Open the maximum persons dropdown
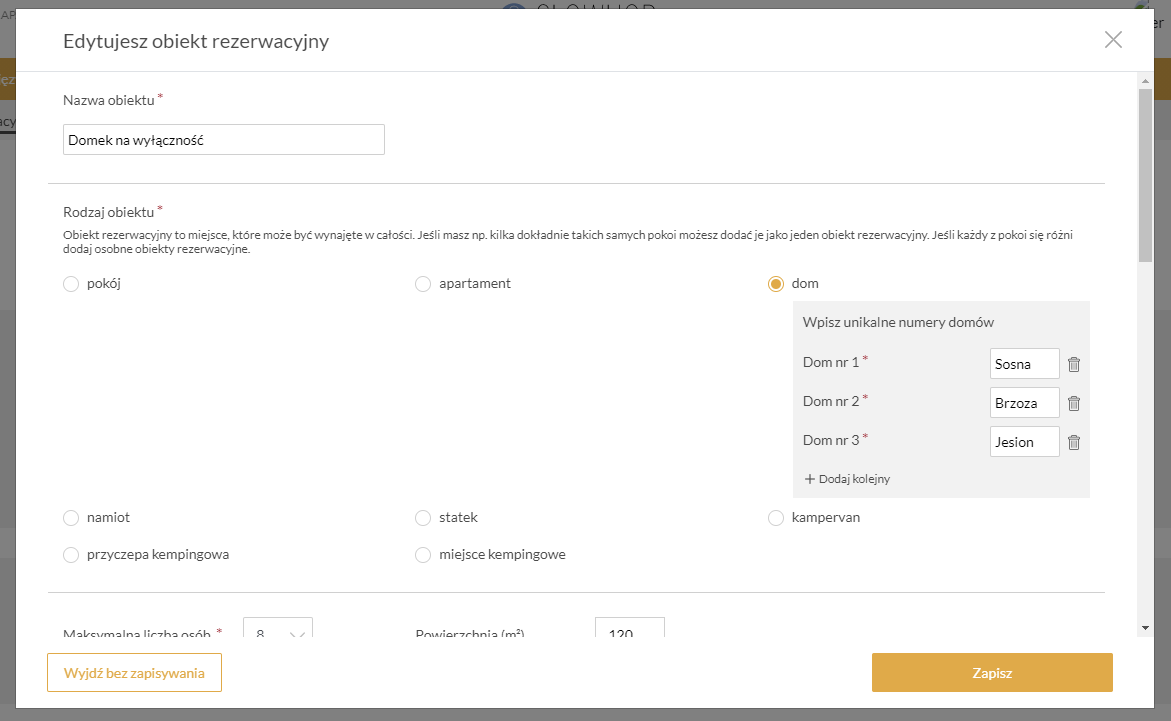 pyautogui.click(x=278, y=630)
